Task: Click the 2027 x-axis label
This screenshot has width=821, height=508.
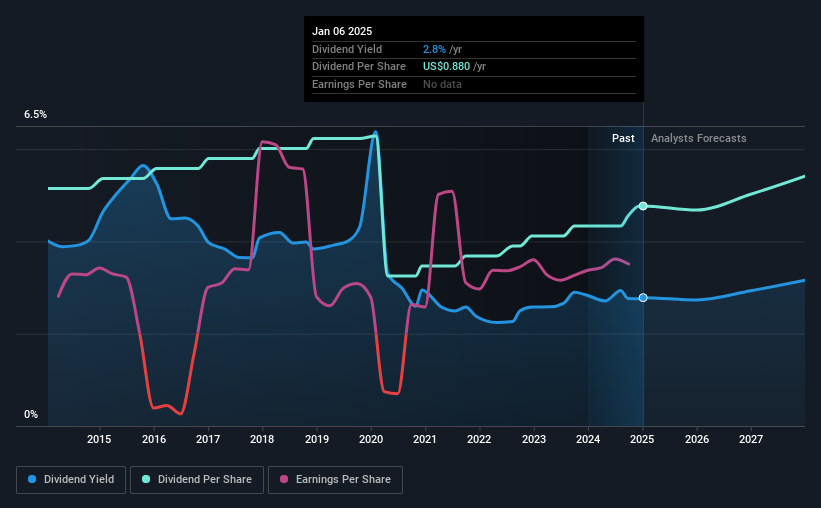Action: click(x=751, y=439)
